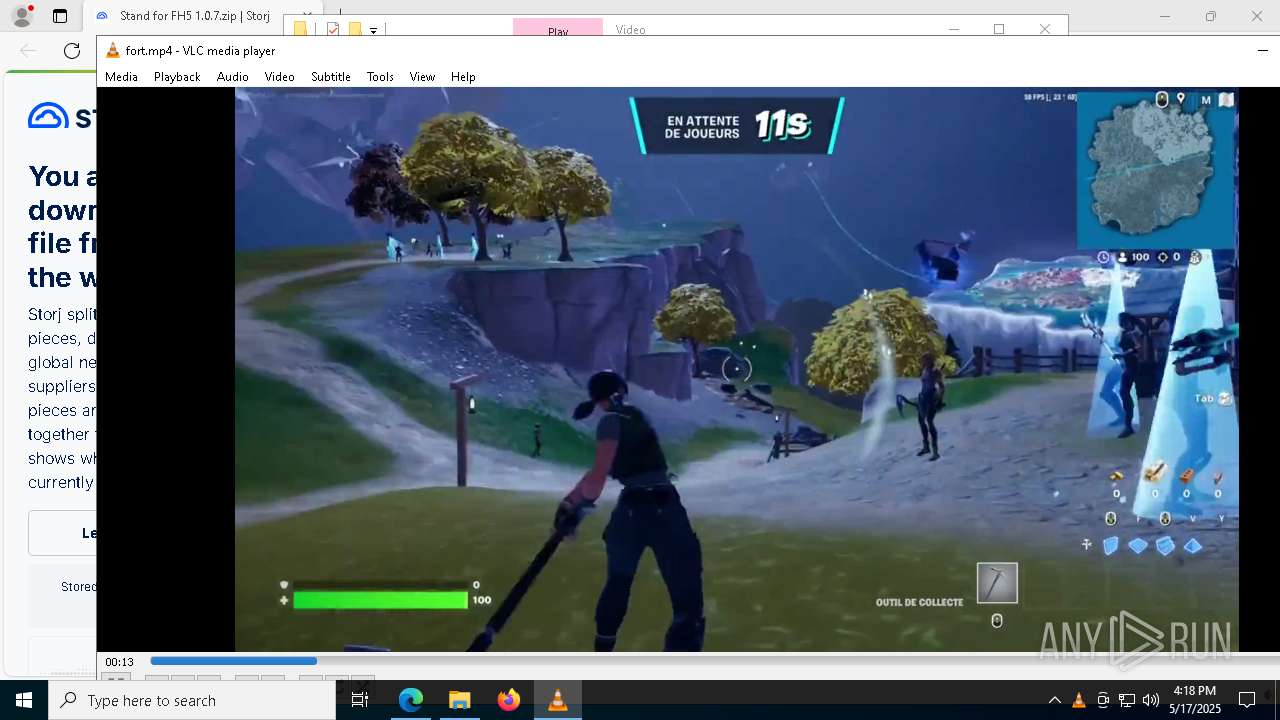1280x720 pixels.
Task: Click the new folder icon in Explorer quick access toolbar
Action: 354,30
